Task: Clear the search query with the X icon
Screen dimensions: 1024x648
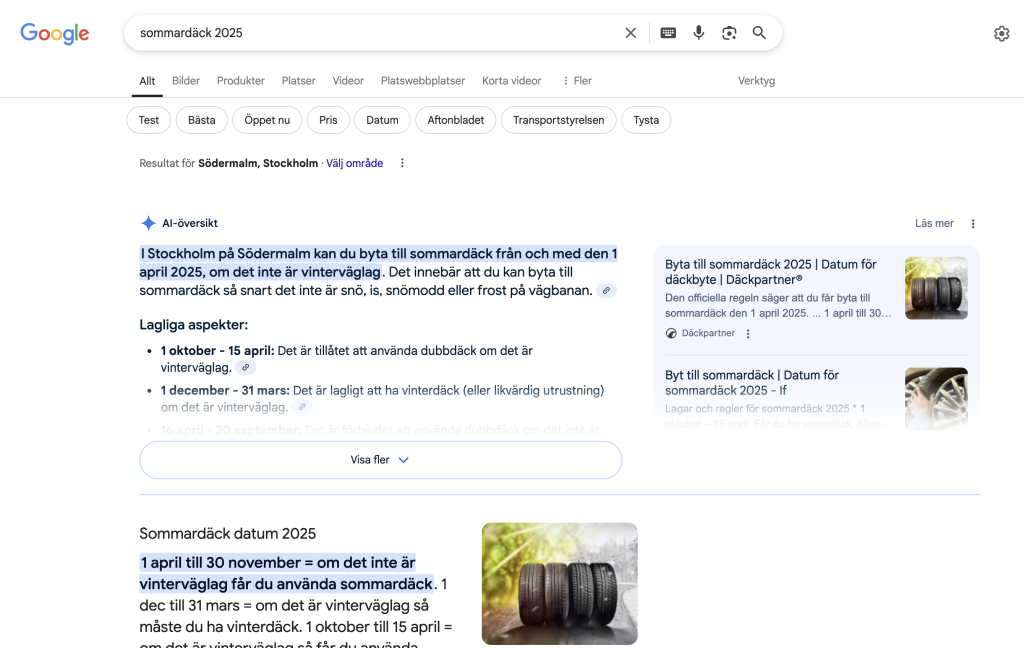Action: [630, 33]
